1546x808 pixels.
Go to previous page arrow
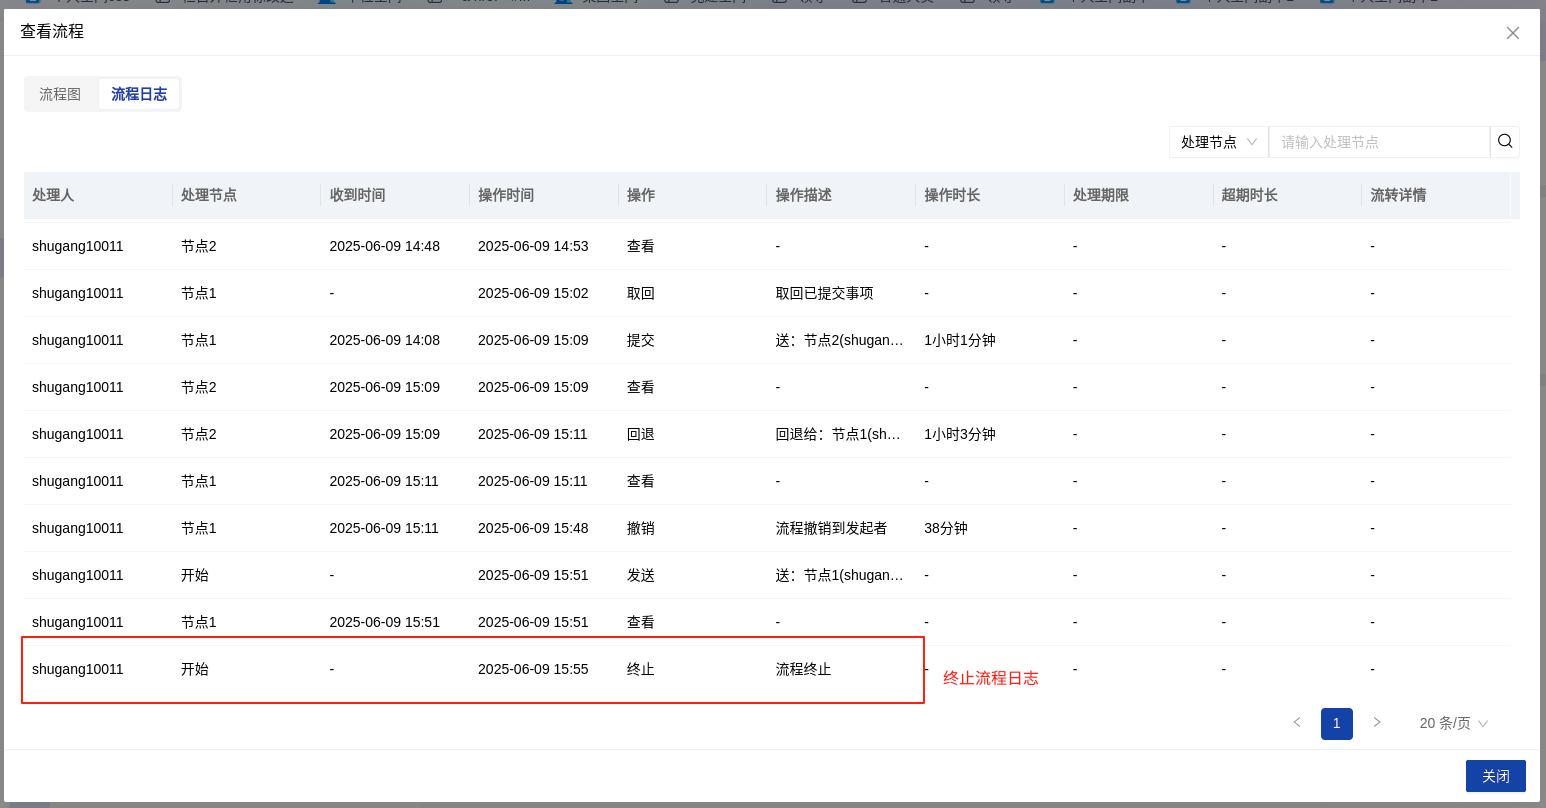point(1297,723)
